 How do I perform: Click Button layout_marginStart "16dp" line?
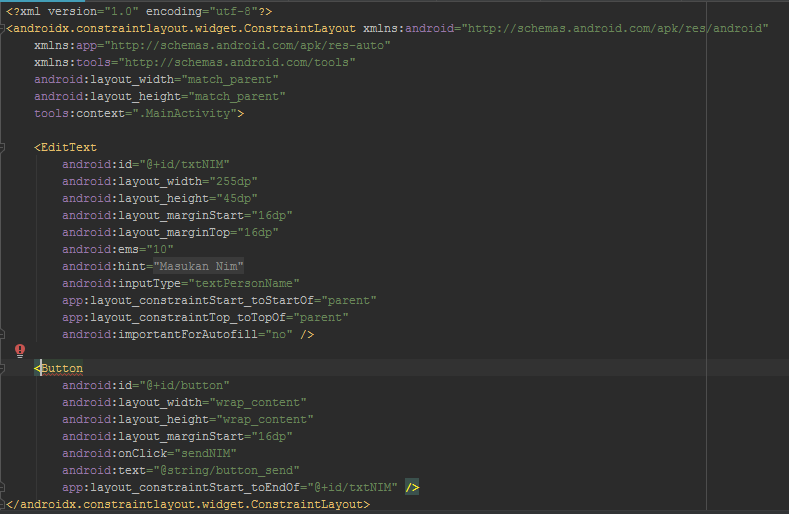[177, 436]
